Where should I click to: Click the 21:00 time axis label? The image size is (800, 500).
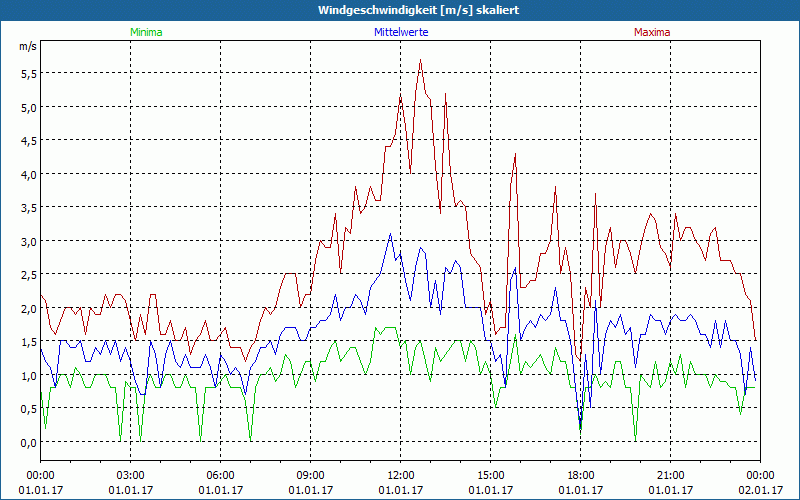[x=670, y=476]
